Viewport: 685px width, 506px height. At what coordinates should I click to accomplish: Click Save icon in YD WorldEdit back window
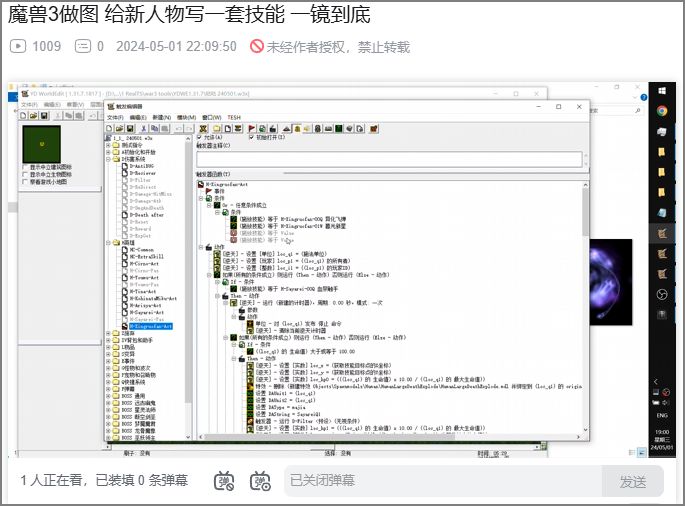(44, 115)
